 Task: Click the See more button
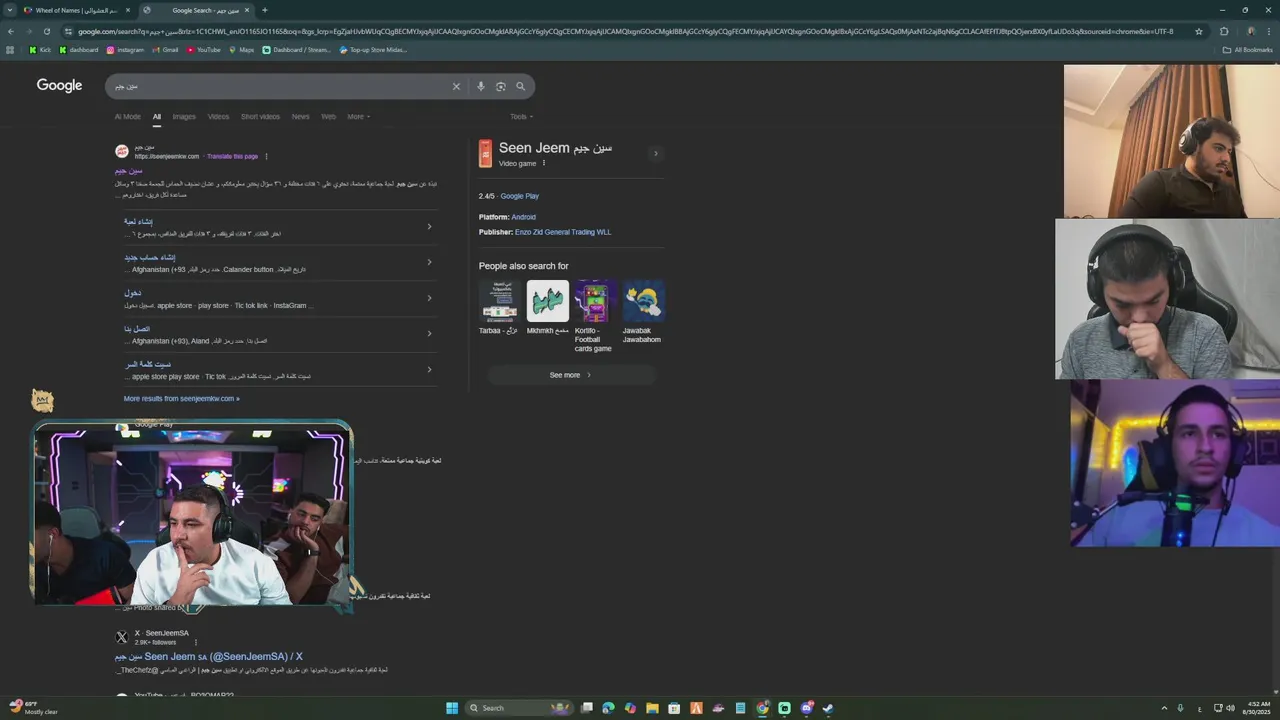coord(571,375)
